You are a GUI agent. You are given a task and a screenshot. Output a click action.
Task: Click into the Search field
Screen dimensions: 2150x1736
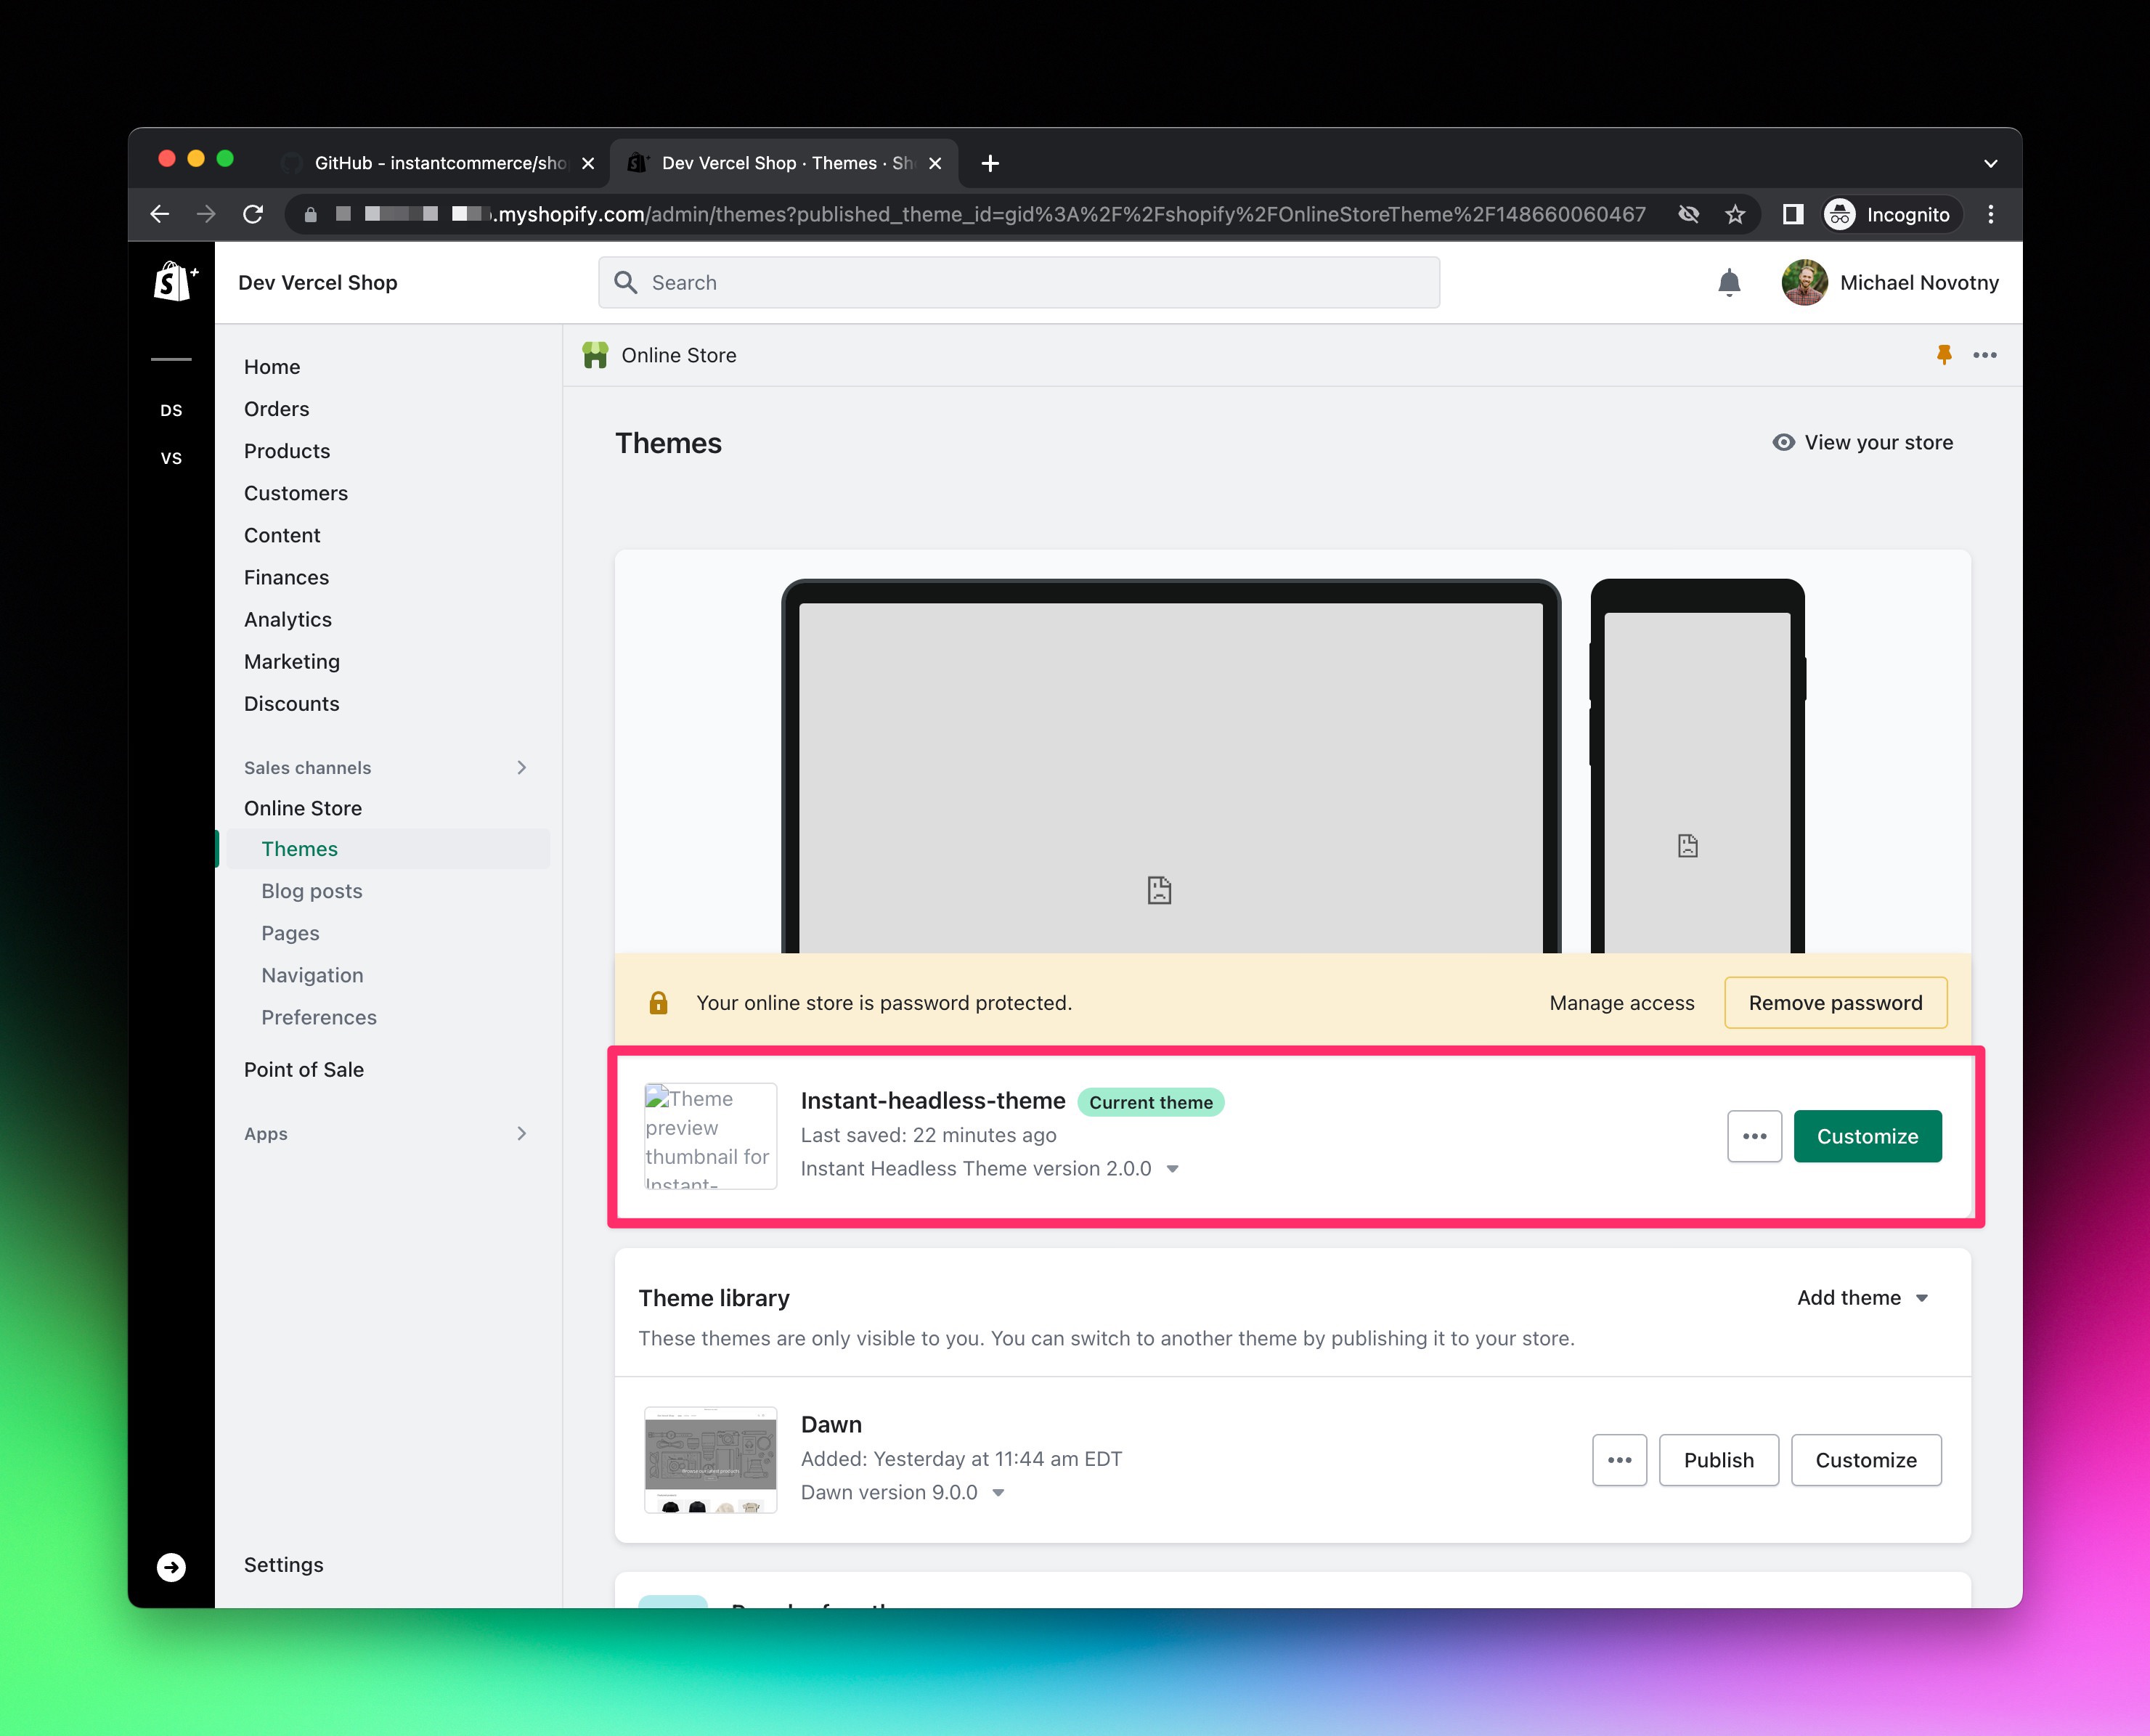click(1019, 283)
